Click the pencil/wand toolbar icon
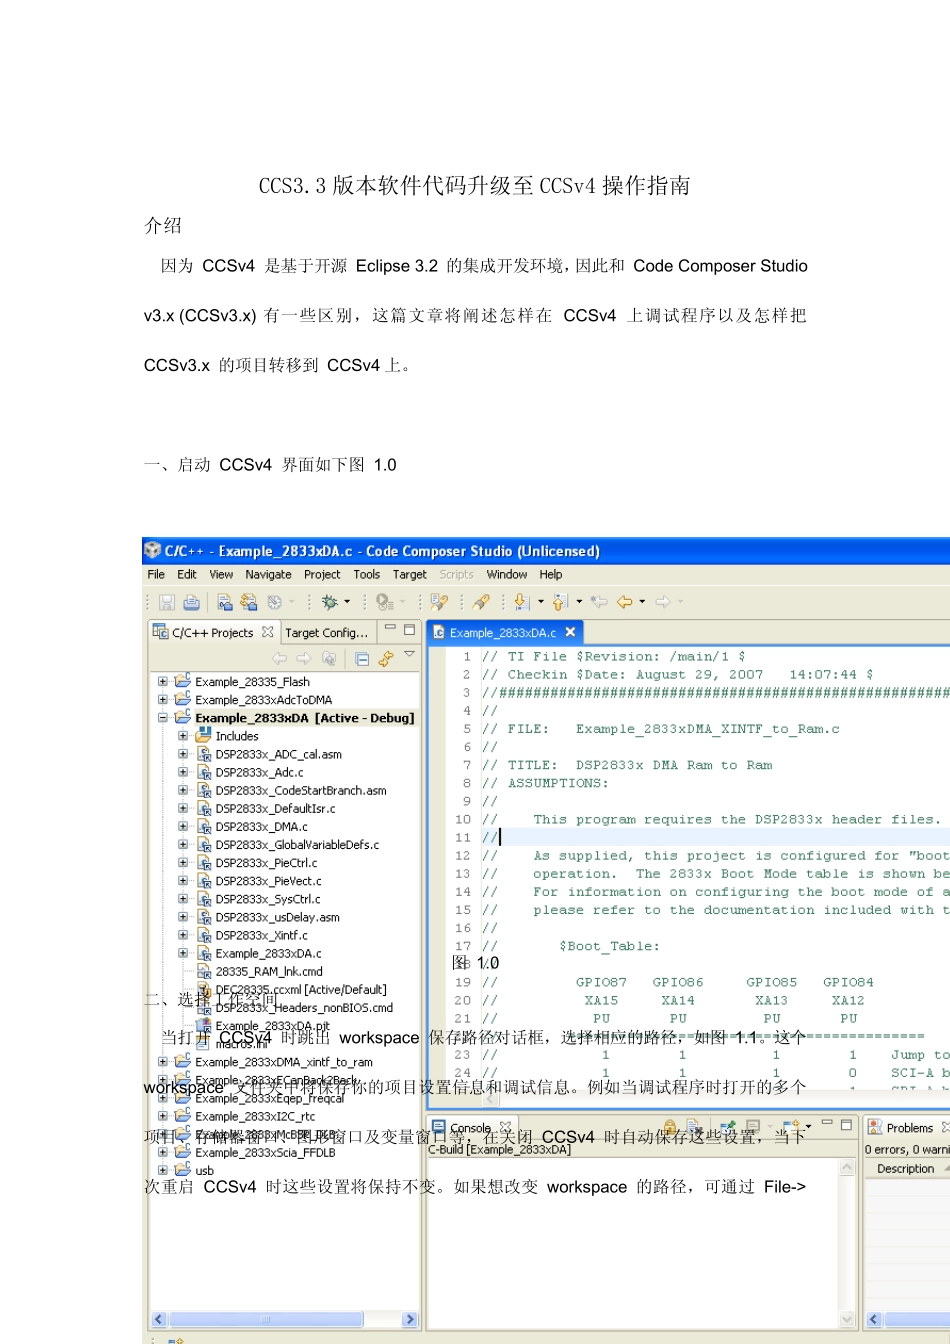The image size is (950, 1344). point(481,602)
